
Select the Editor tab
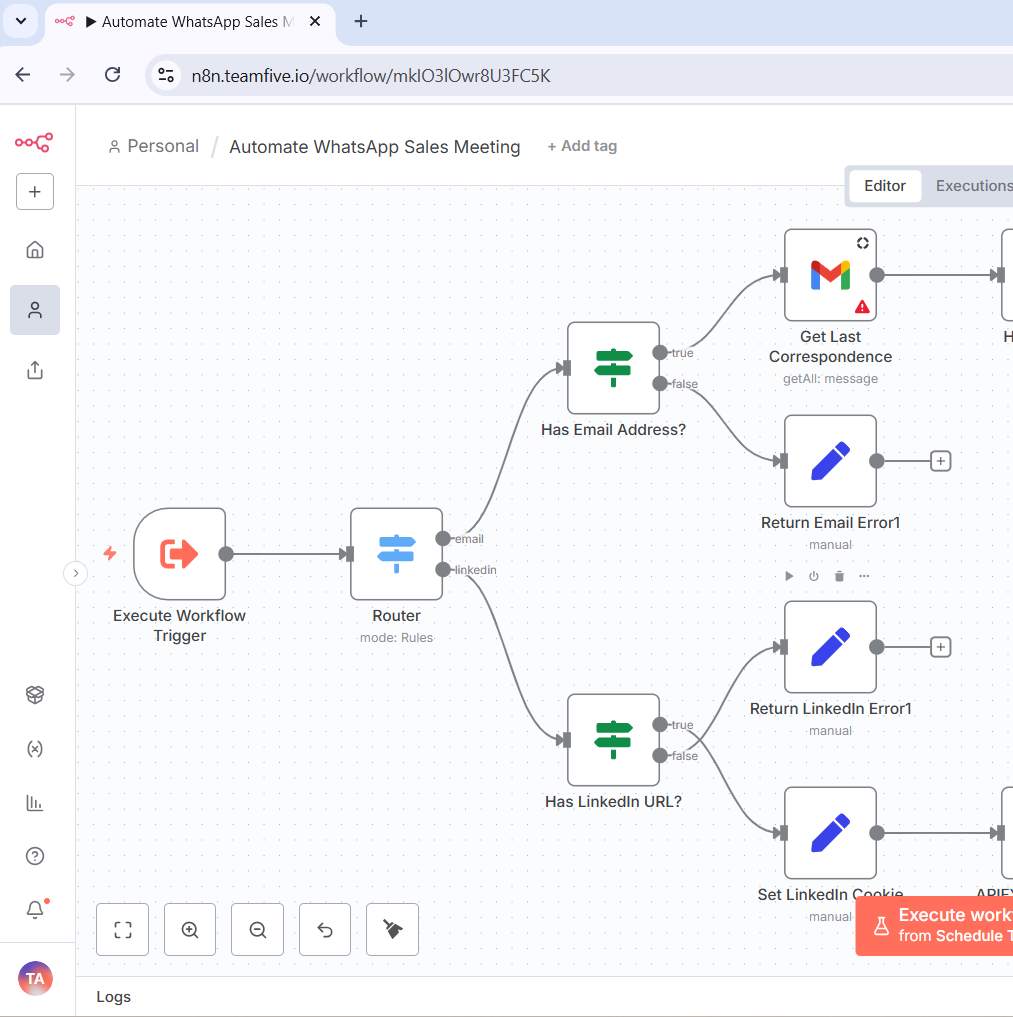(885, 186)
